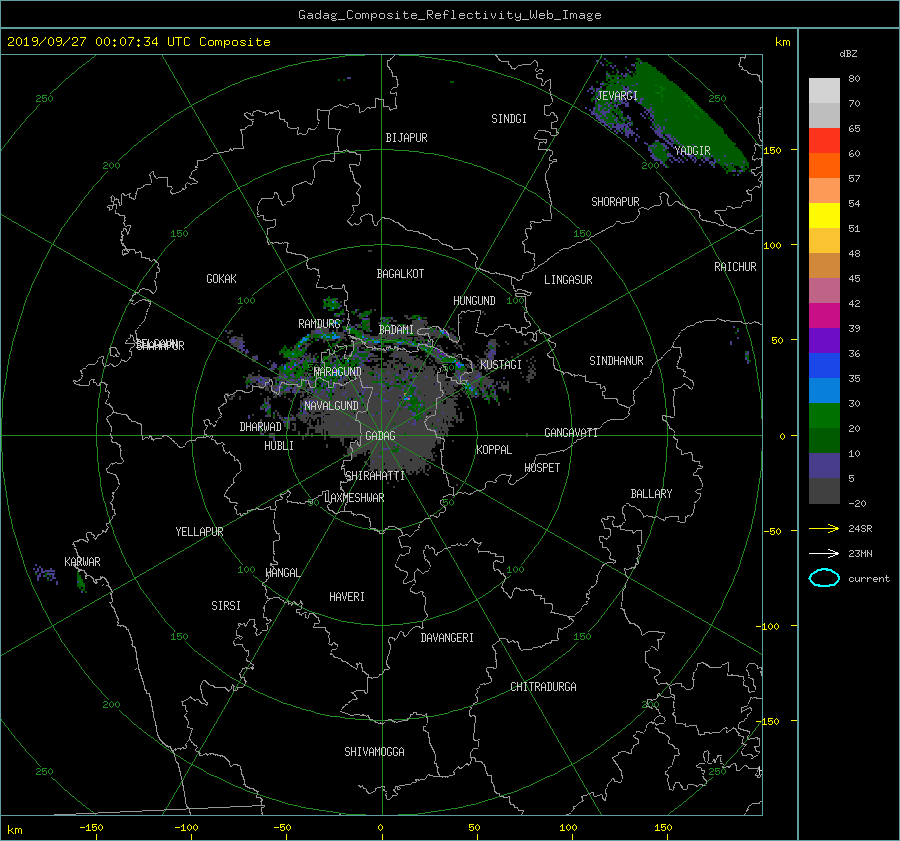The image size is (900, 841).
Task: Click the YELLAPUR city label
Action: 199,532
